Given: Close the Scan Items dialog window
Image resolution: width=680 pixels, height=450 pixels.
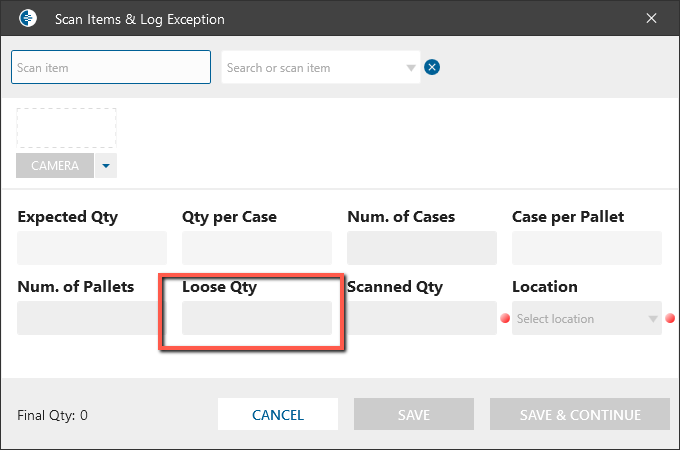Looking at the screenshot, I should point(652,19).
